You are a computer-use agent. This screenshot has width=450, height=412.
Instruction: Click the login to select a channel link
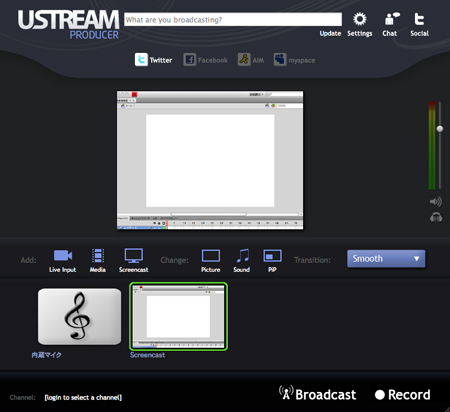tap(83, 397)
